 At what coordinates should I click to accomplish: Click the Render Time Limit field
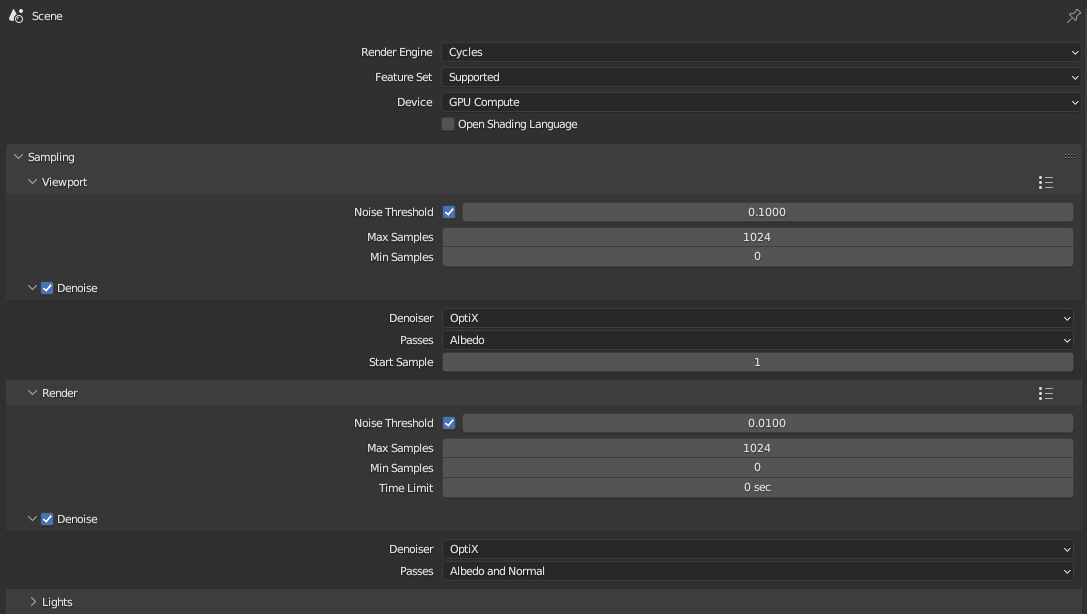tap(757, 487)
